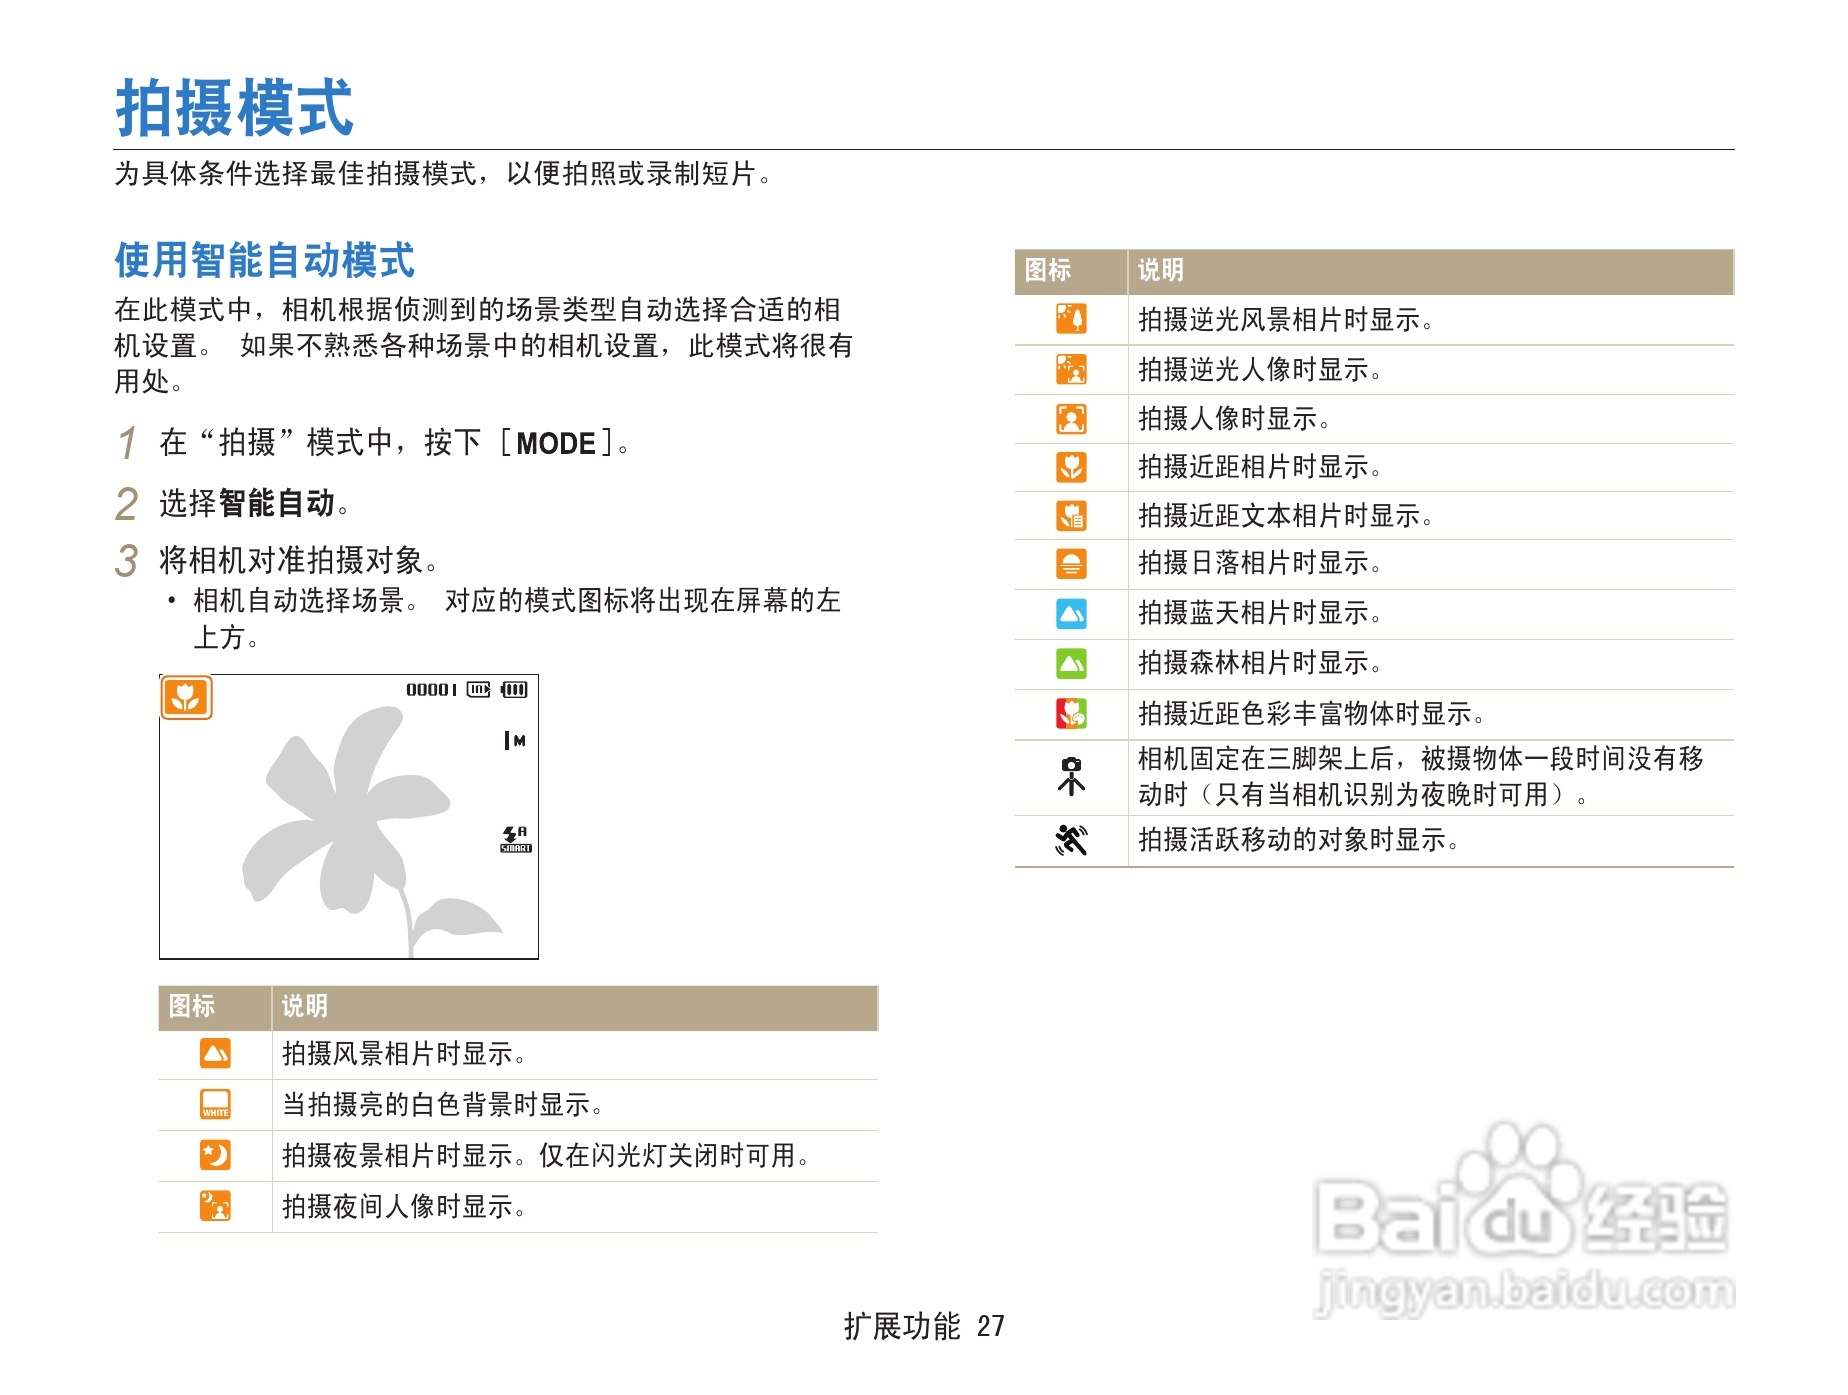This screenshot has height=1395, width=1848.
Task: Click the smart flash icon in preview
Action: 515,839
